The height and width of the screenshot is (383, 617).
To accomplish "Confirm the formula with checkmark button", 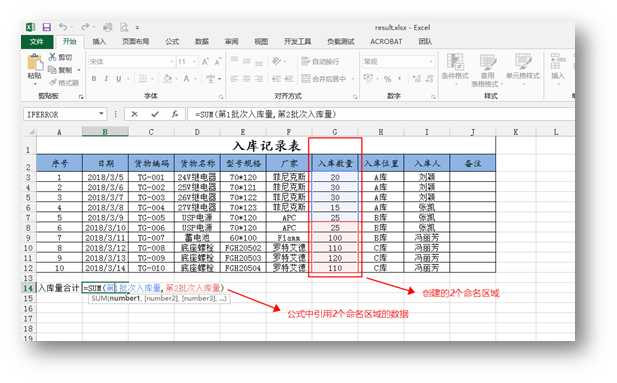I will point(155,114).
